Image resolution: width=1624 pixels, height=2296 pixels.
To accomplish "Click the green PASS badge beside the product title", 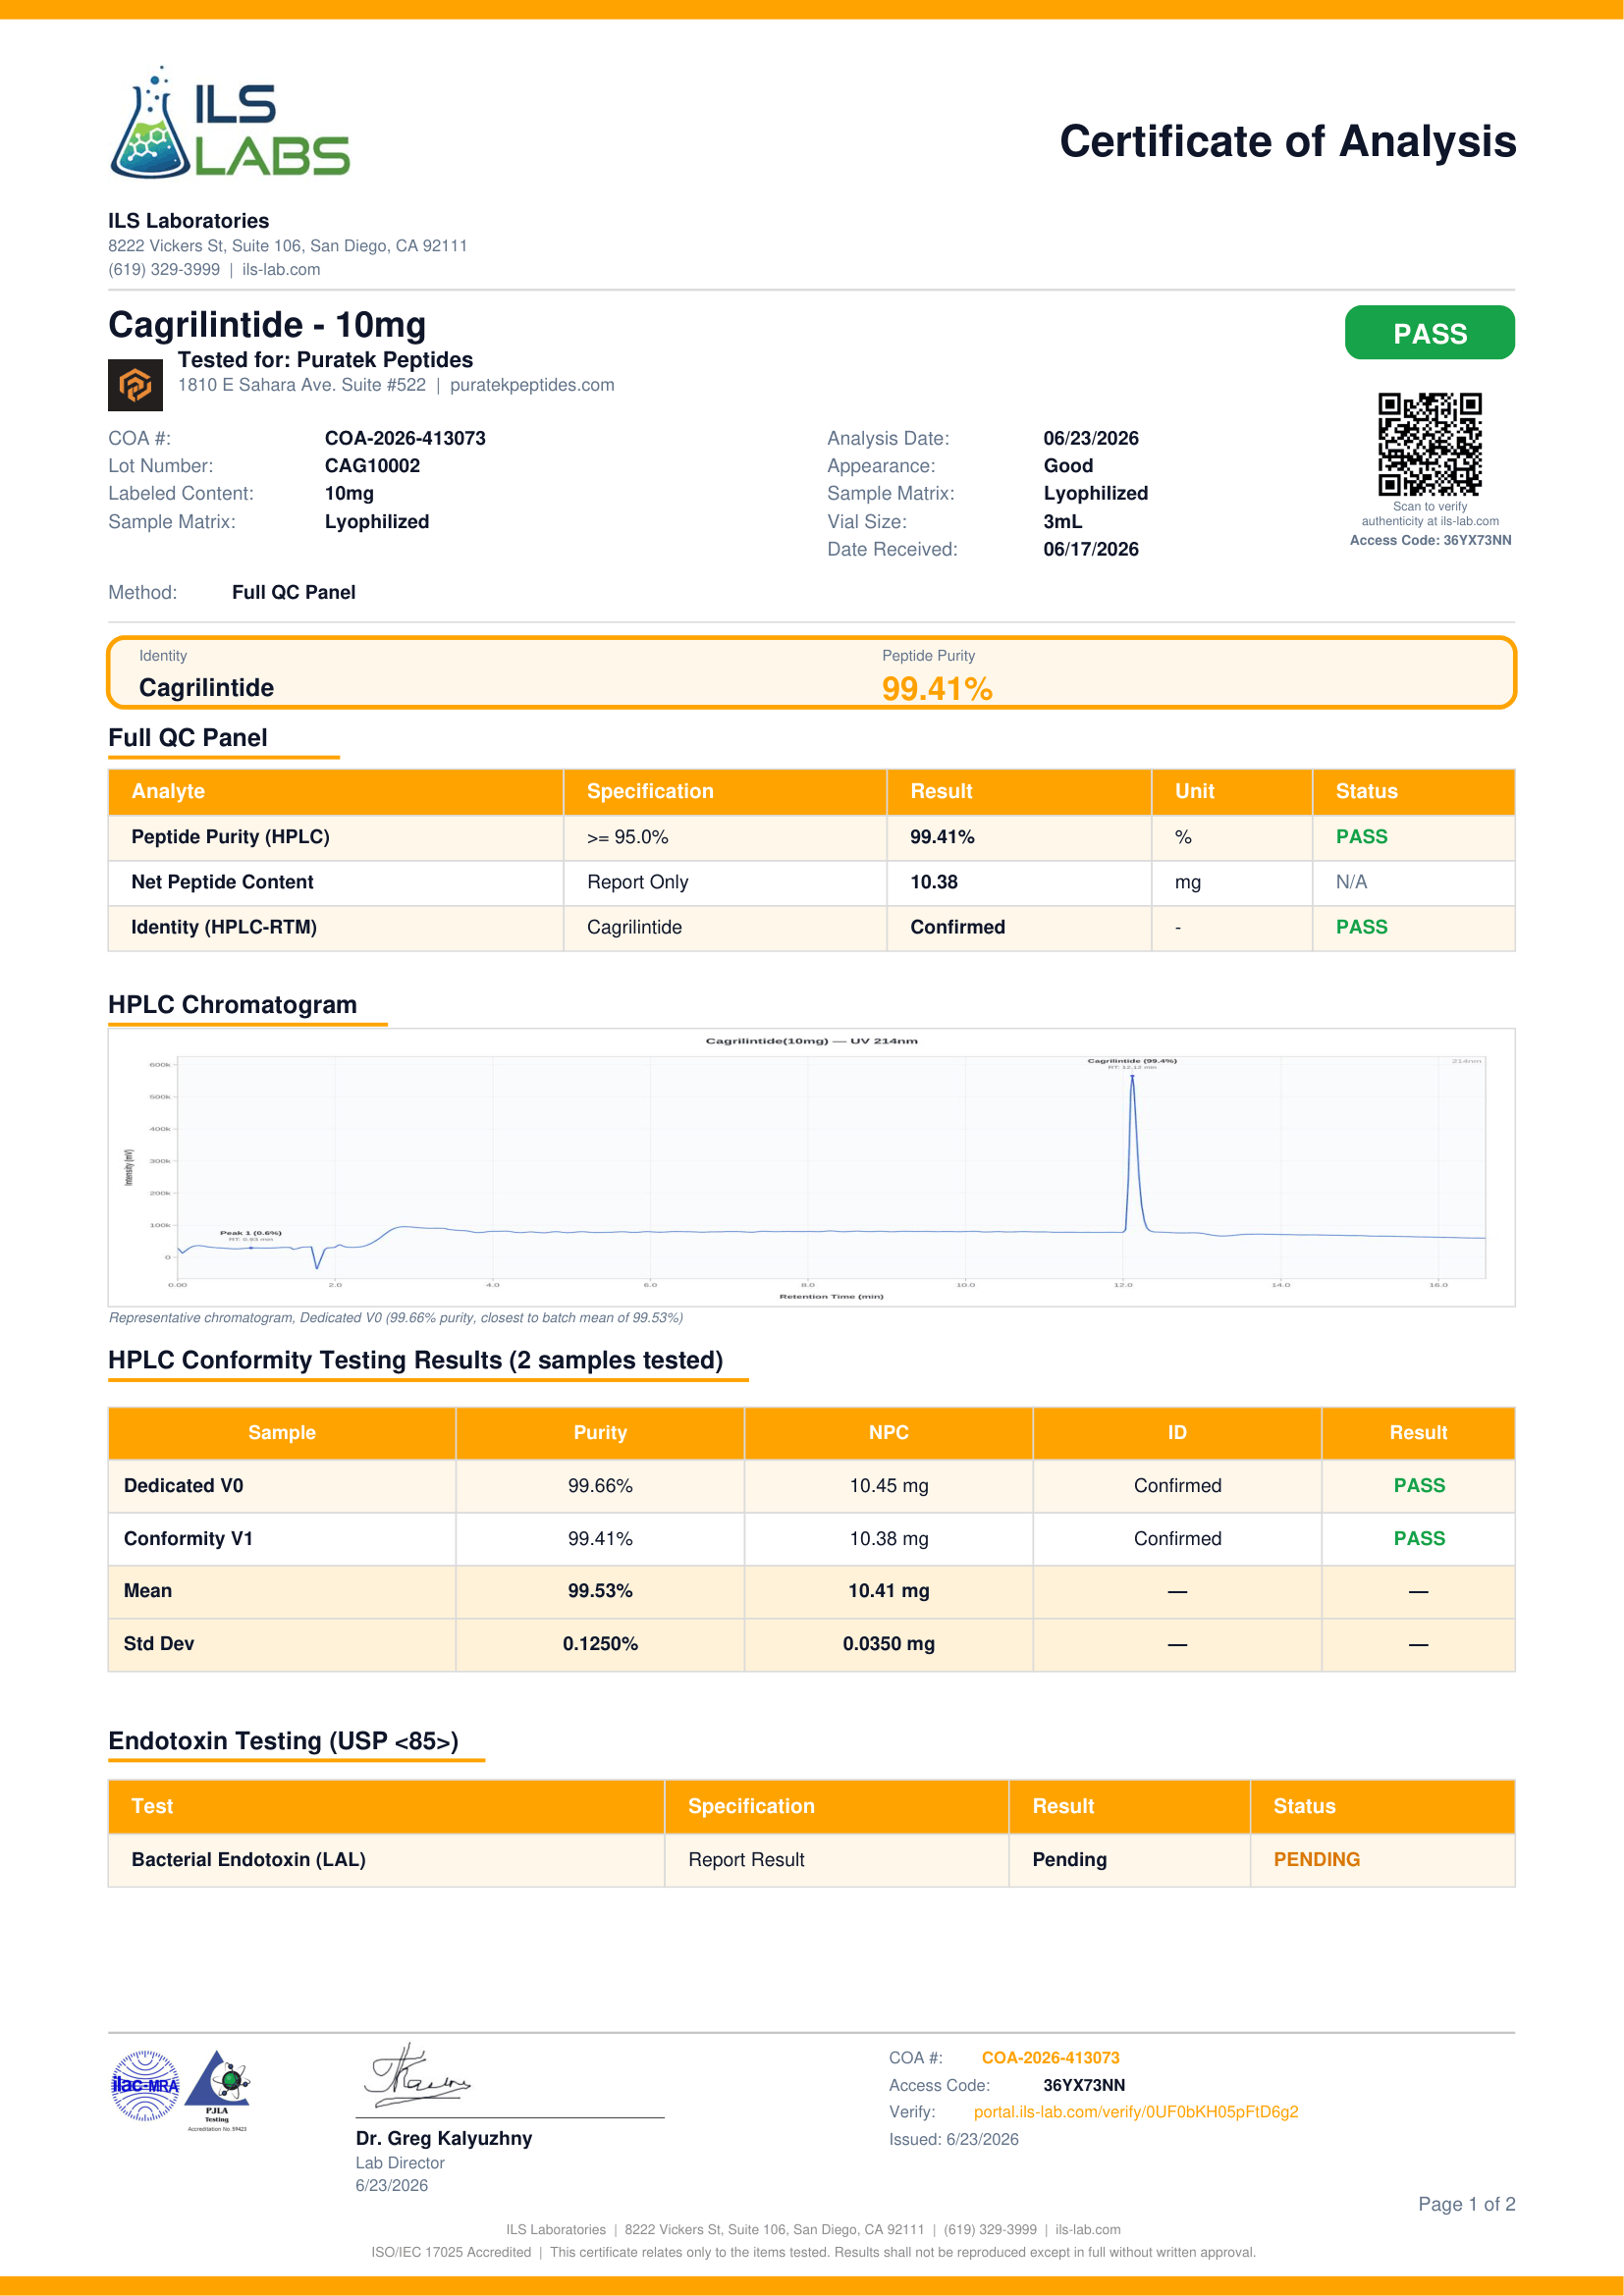I will [1429, 333].
